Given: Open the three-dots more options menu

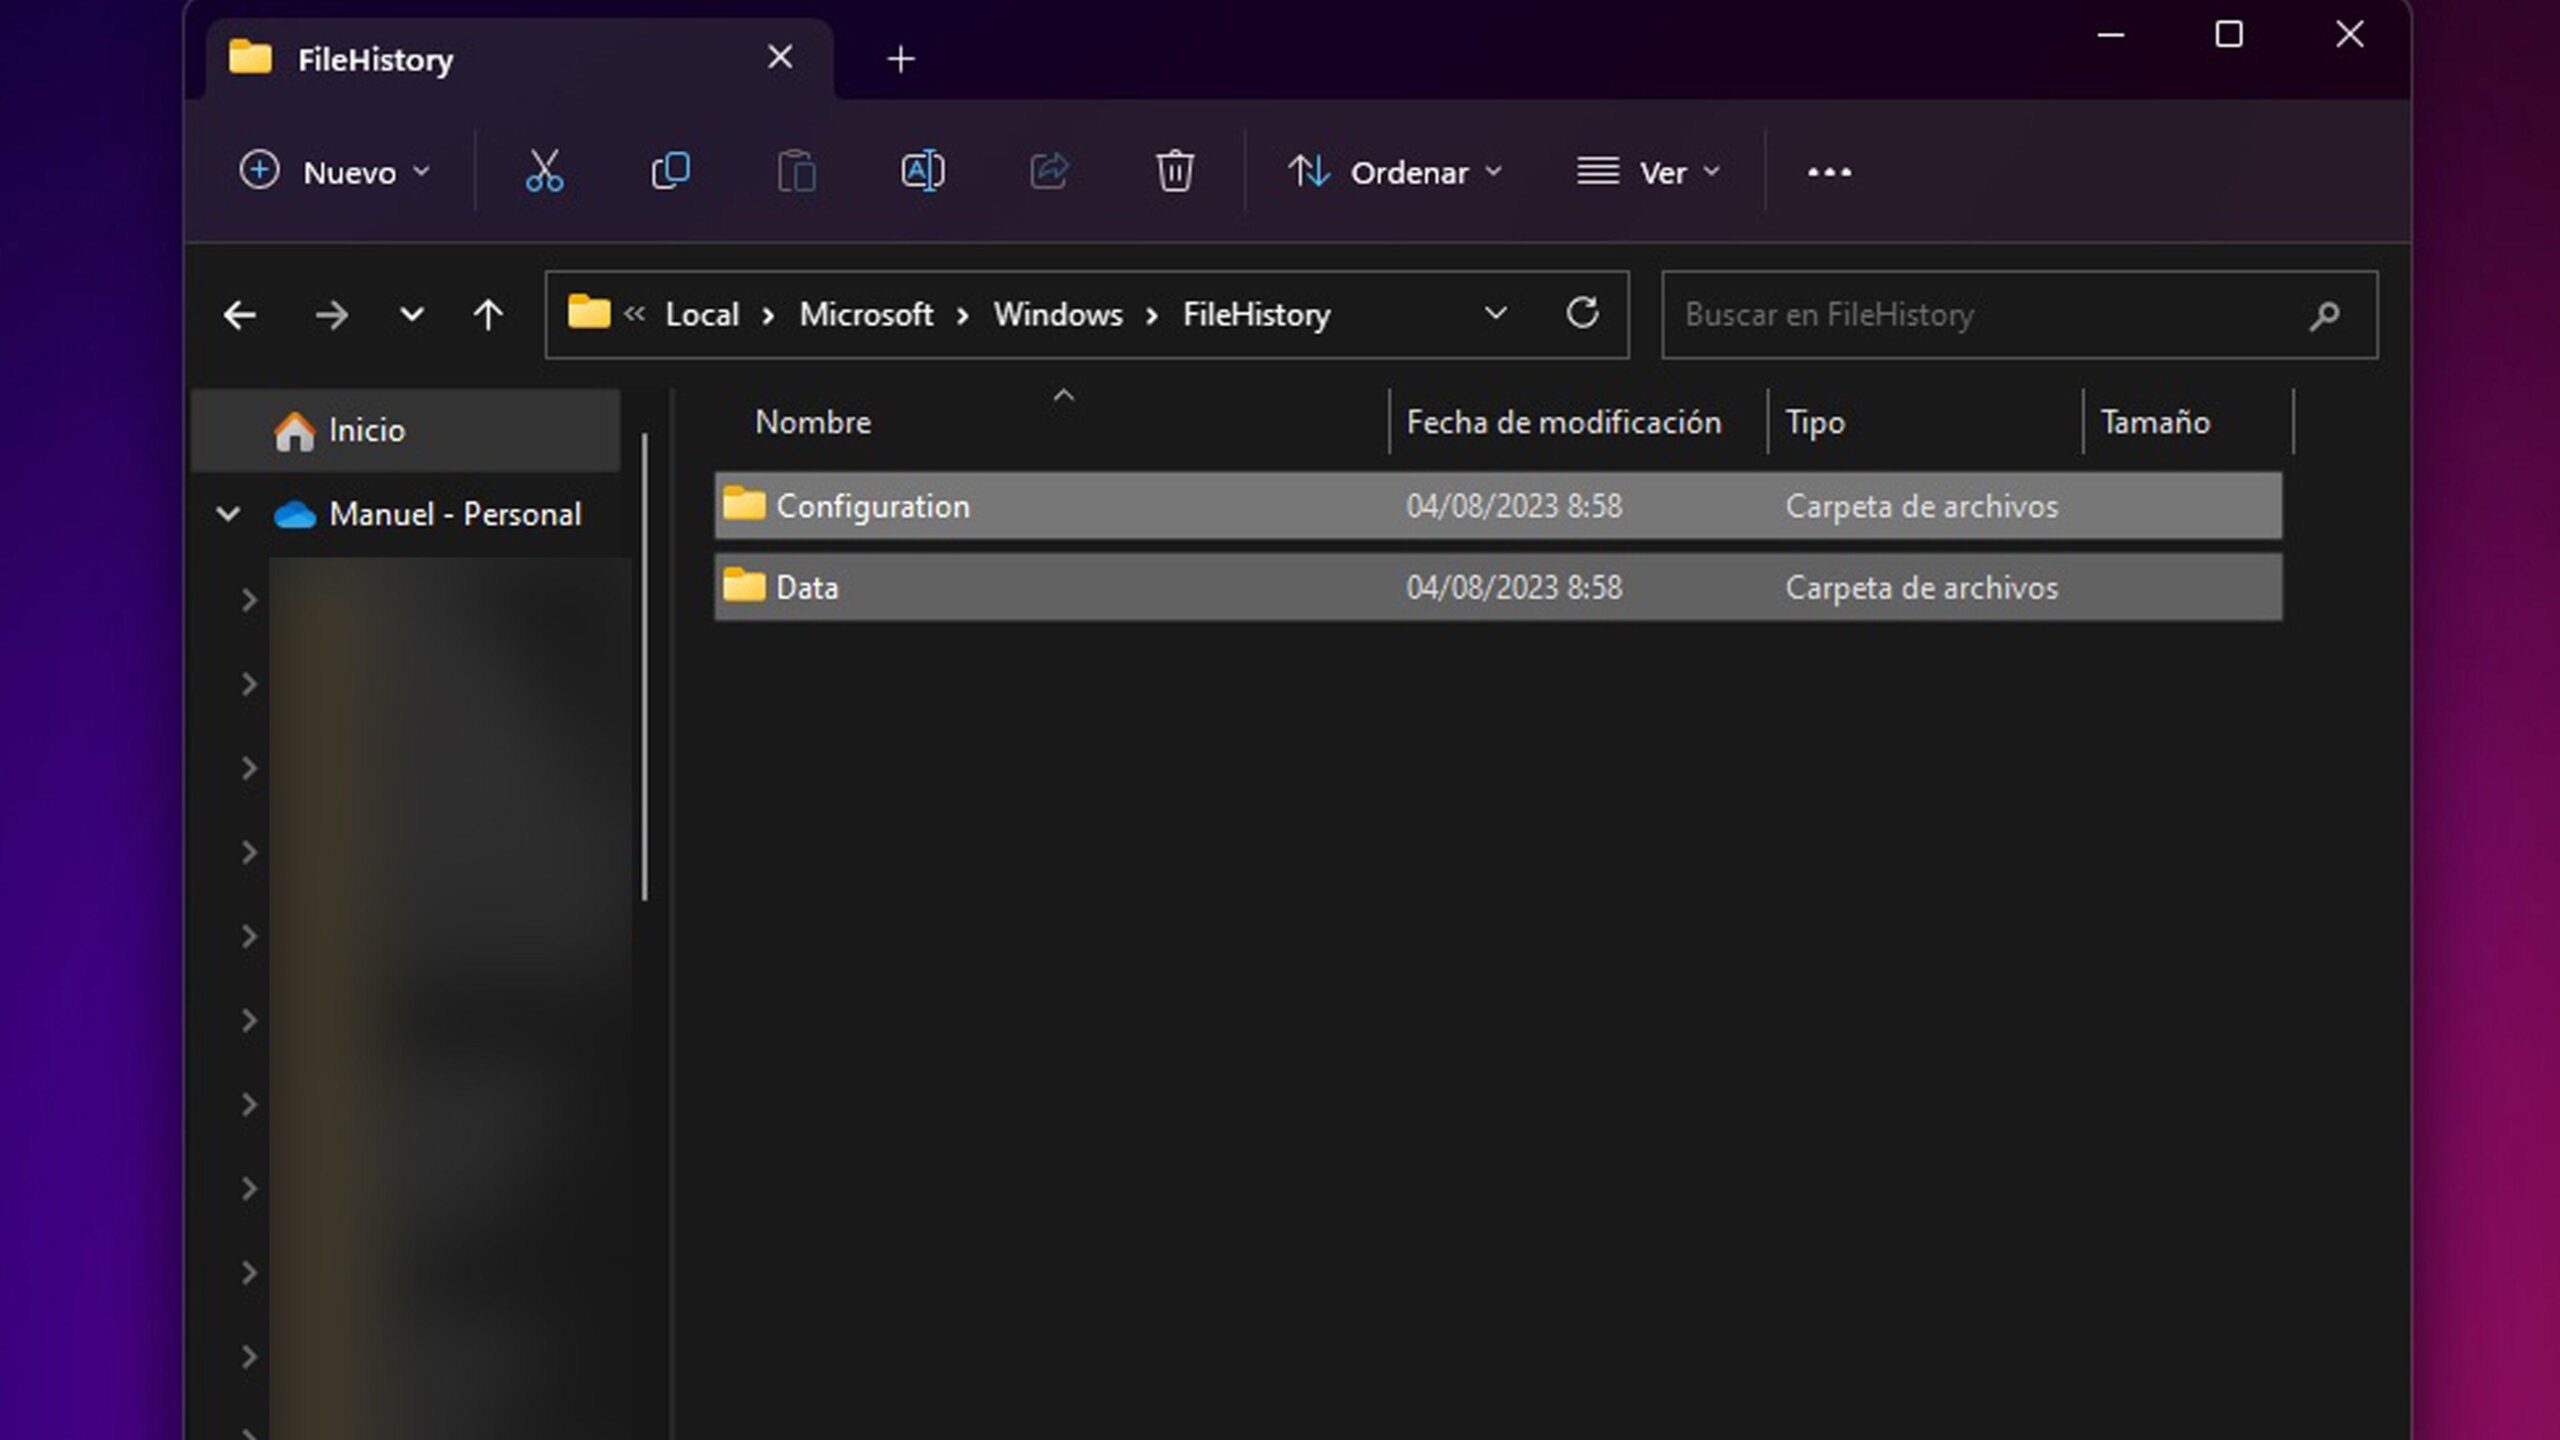Looking at the screenshot, I should [x=1829, y=173].
